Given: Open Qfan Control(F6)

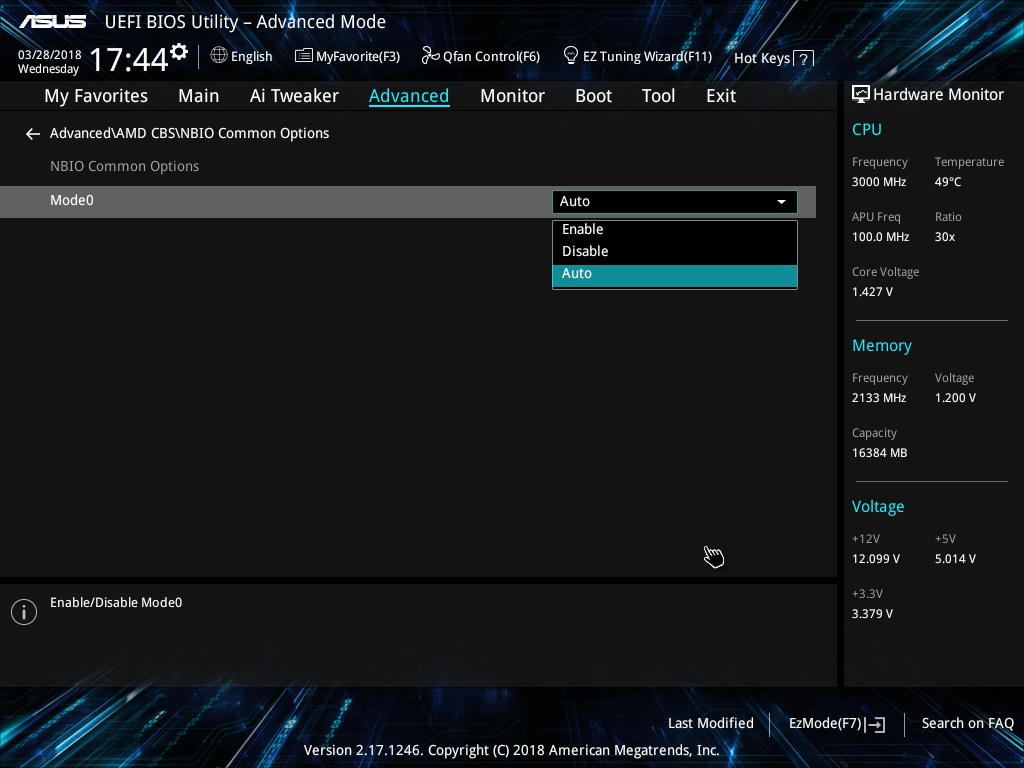Looking at the screenshot, I should (481, 56).
